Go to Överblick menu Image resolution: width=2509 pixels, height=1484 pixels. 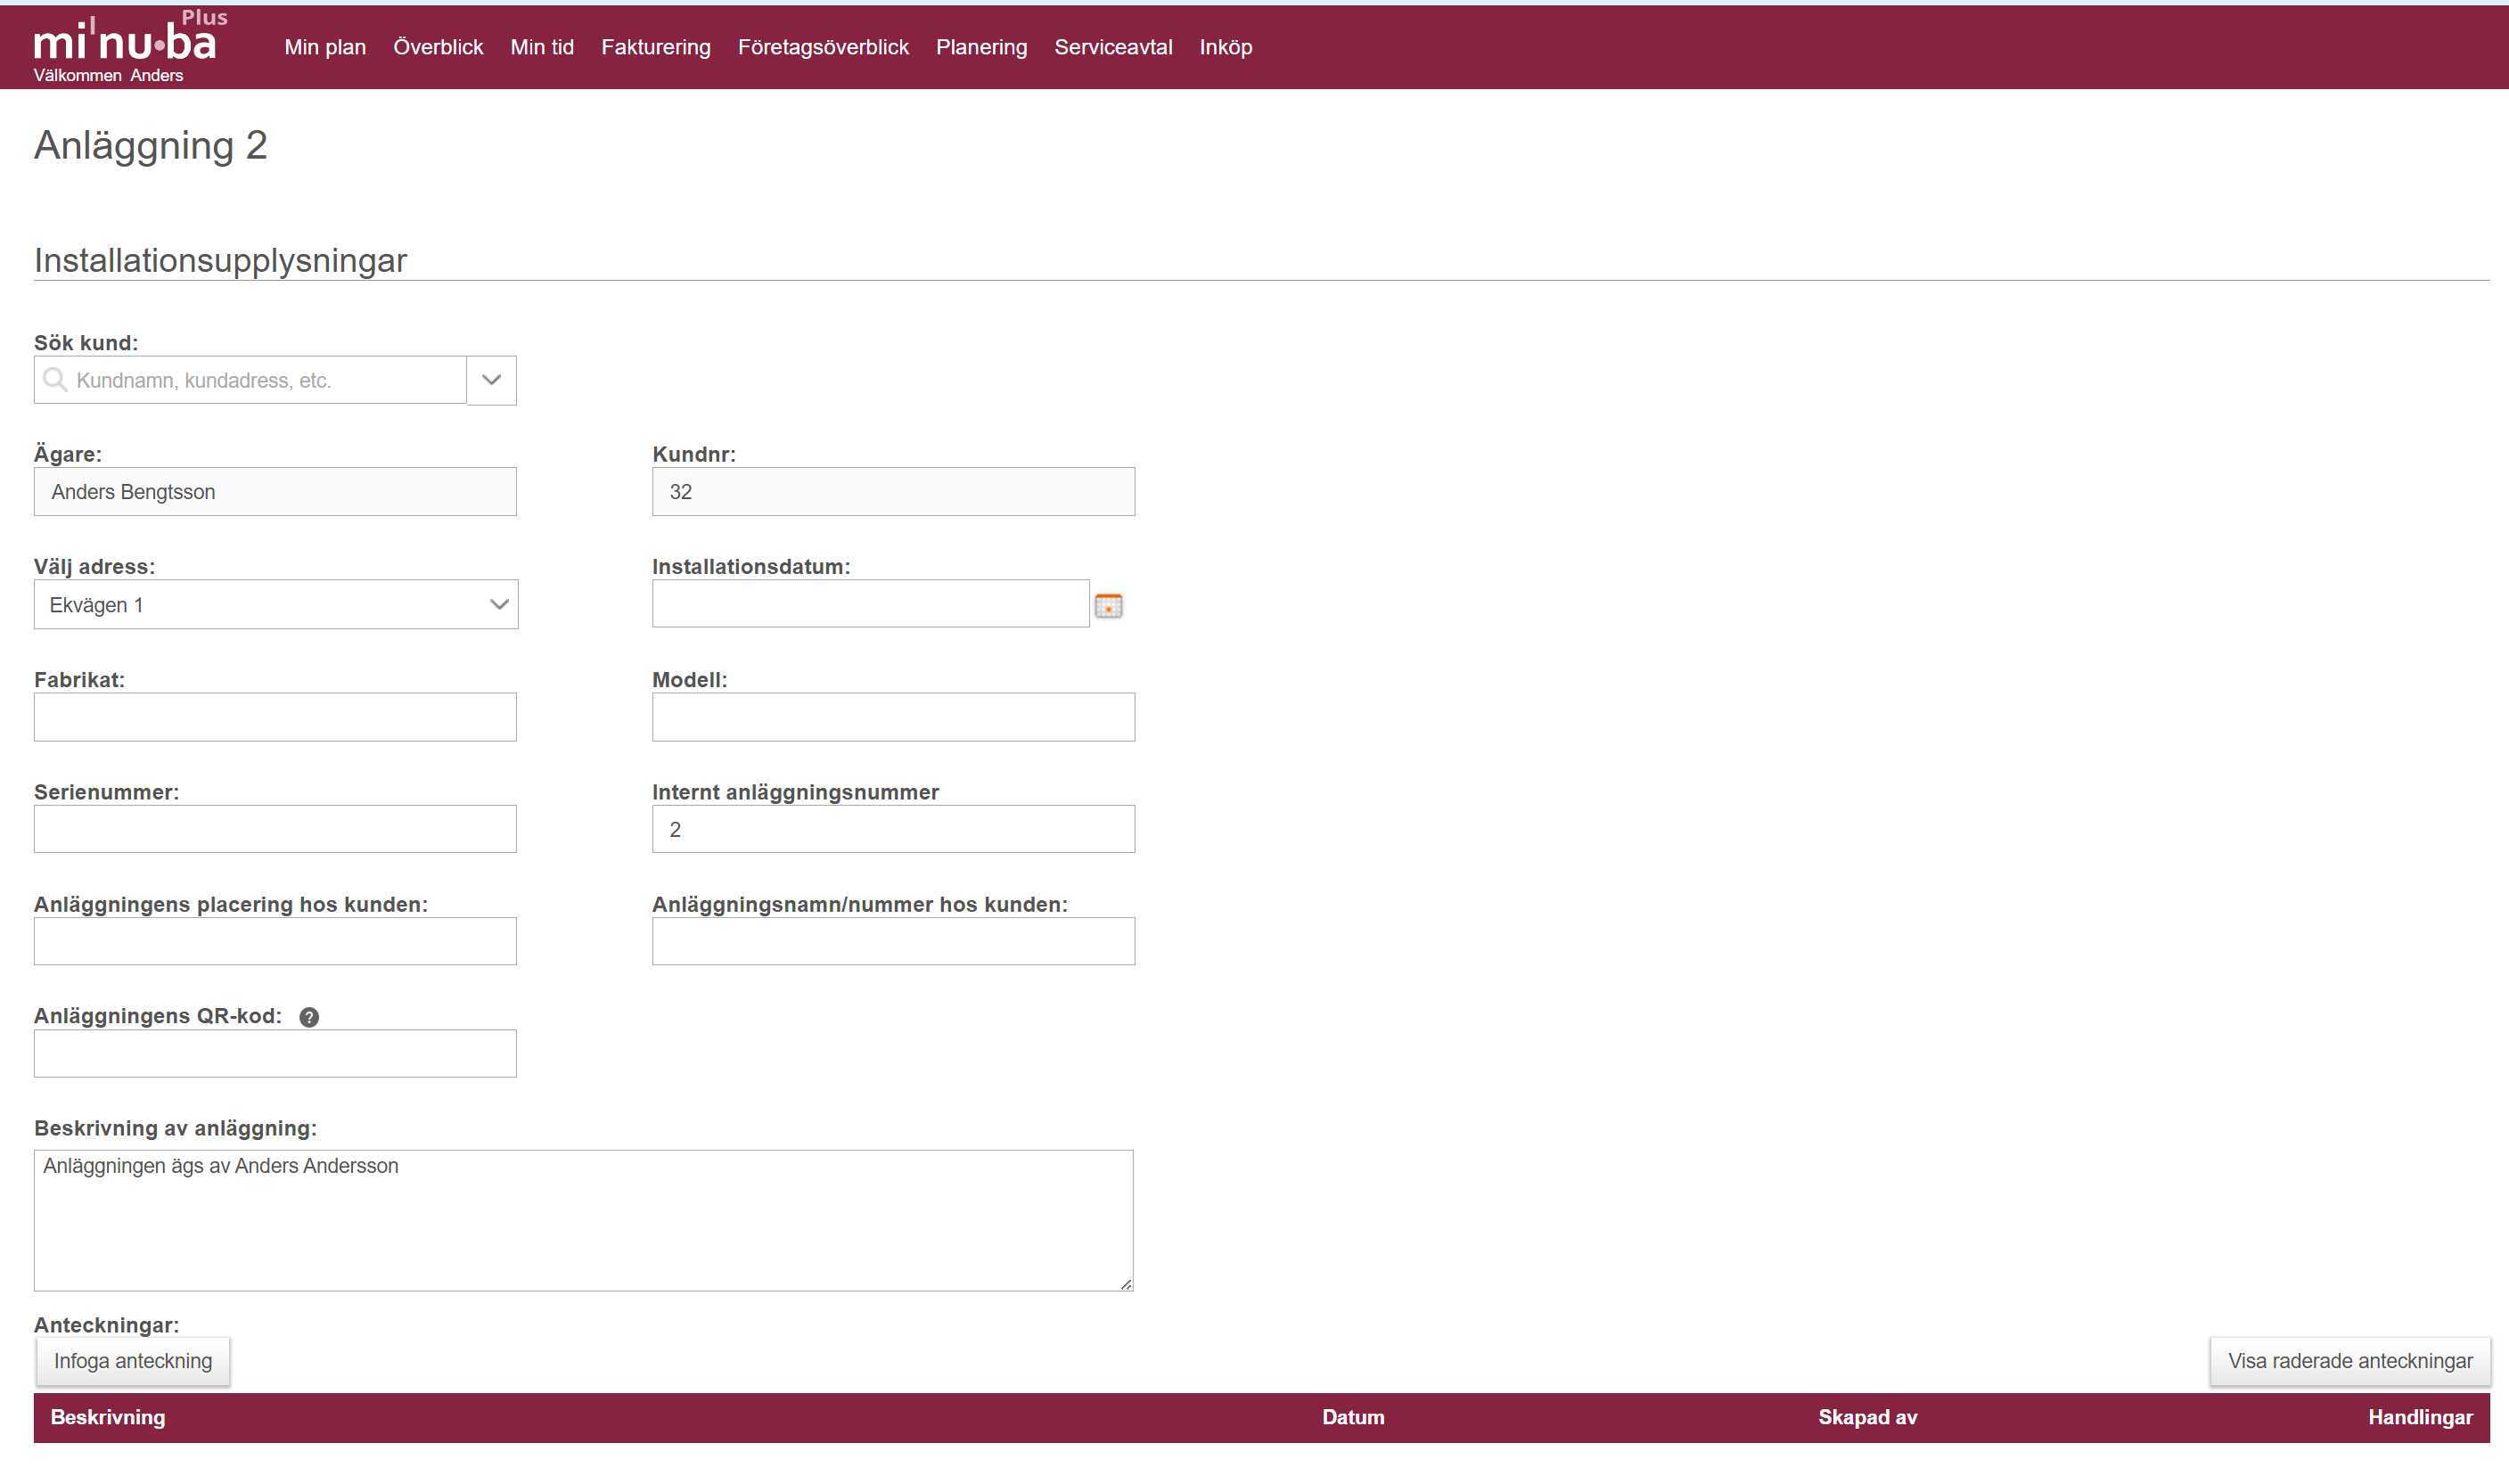[x=438, y=47]
